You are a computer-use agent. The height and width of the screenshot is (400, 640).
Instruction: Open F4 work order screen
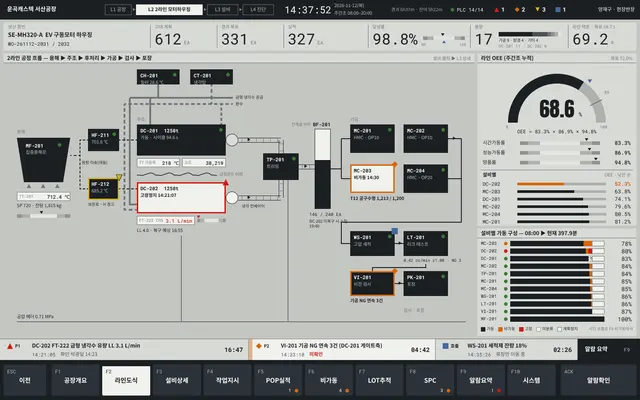click(227, 380)
